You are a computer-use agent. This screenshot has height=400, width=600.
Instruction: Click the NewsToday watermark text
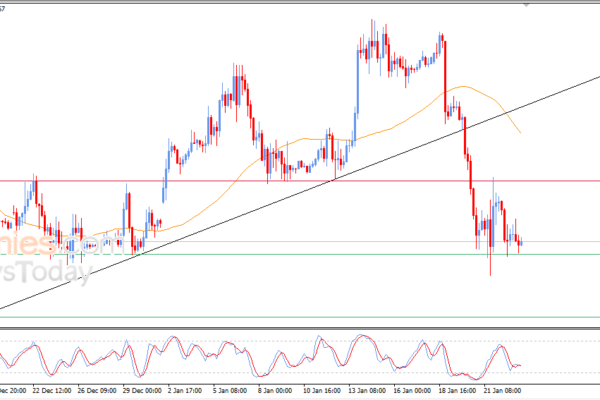point(50,272)
